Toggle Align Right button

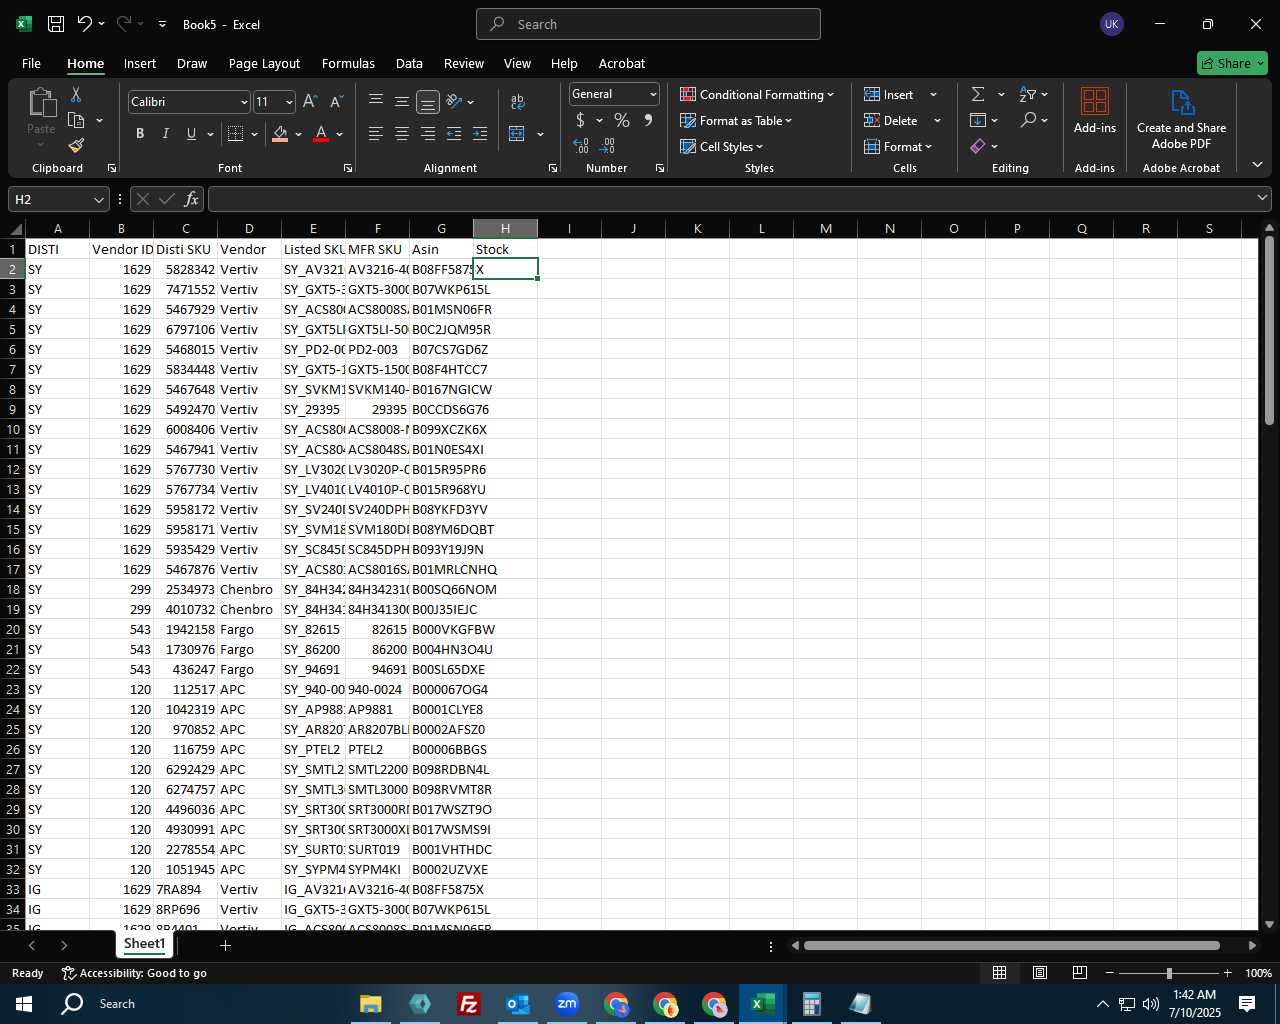coord(428,133)
